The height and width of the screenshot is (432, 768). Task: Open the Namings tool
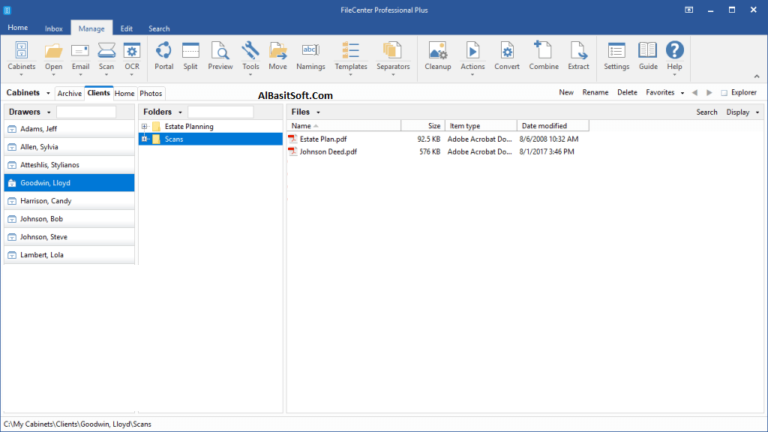311,50
